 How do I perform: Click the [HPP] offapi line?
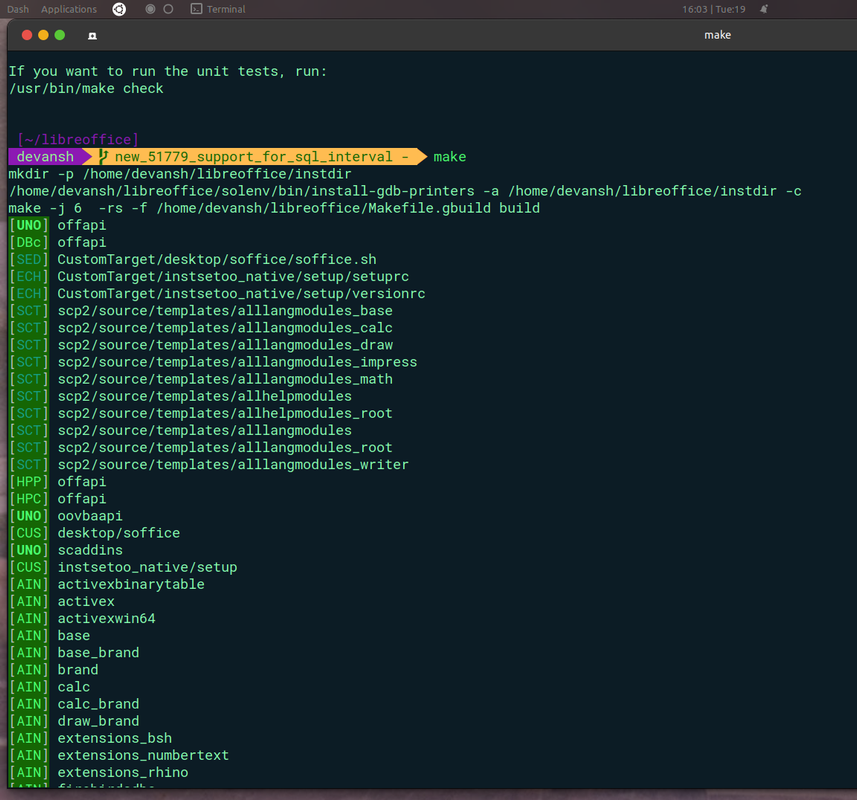coord(57,481)
